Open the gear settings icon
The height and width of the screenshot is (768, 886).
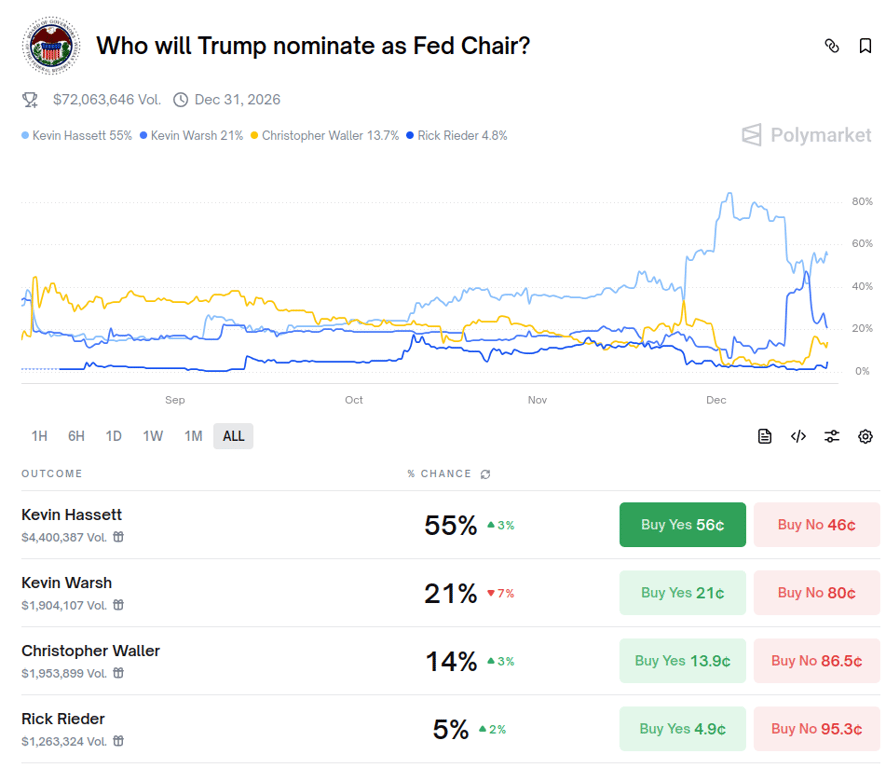tap(865, 436)
